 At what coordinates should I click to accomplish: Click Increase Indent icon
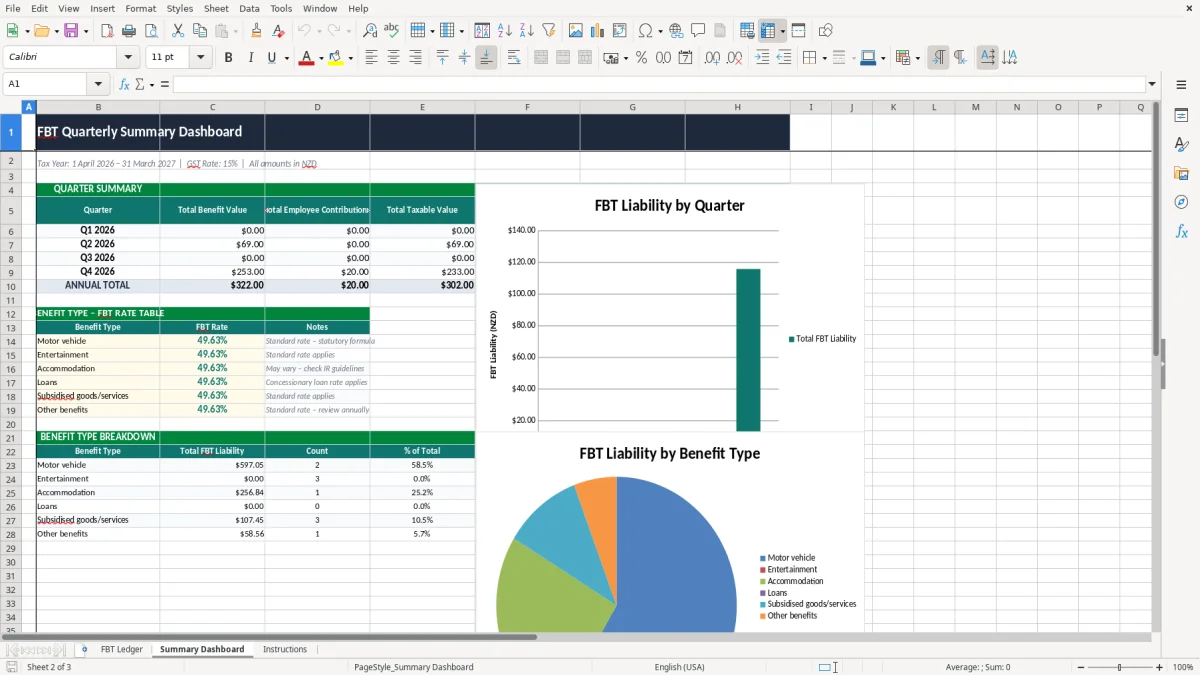click(x=762, y=58)
